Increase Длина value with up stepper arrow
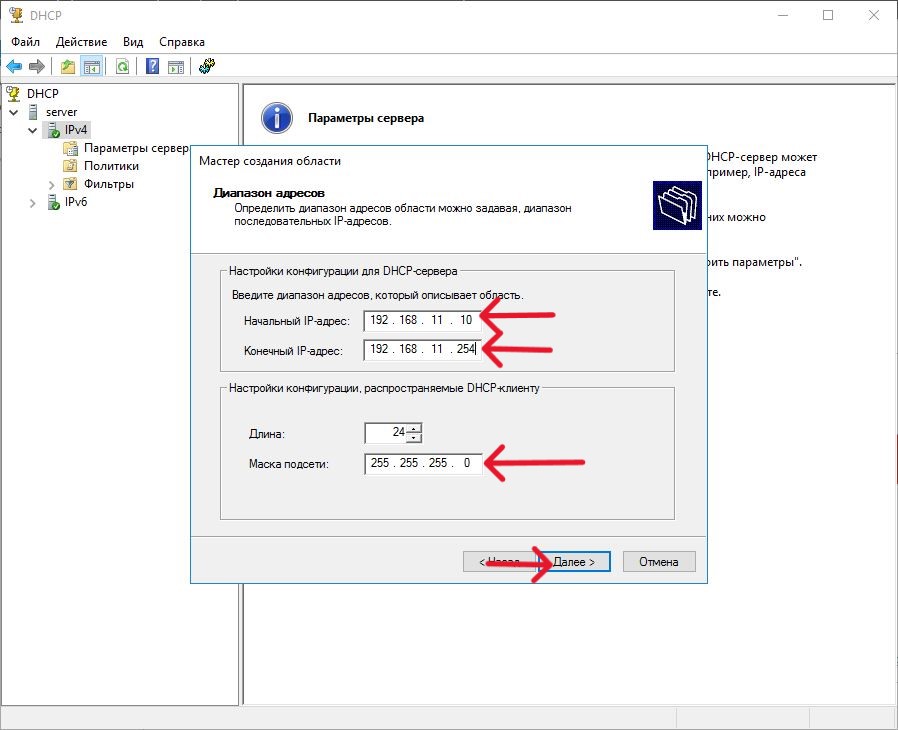 415,428
